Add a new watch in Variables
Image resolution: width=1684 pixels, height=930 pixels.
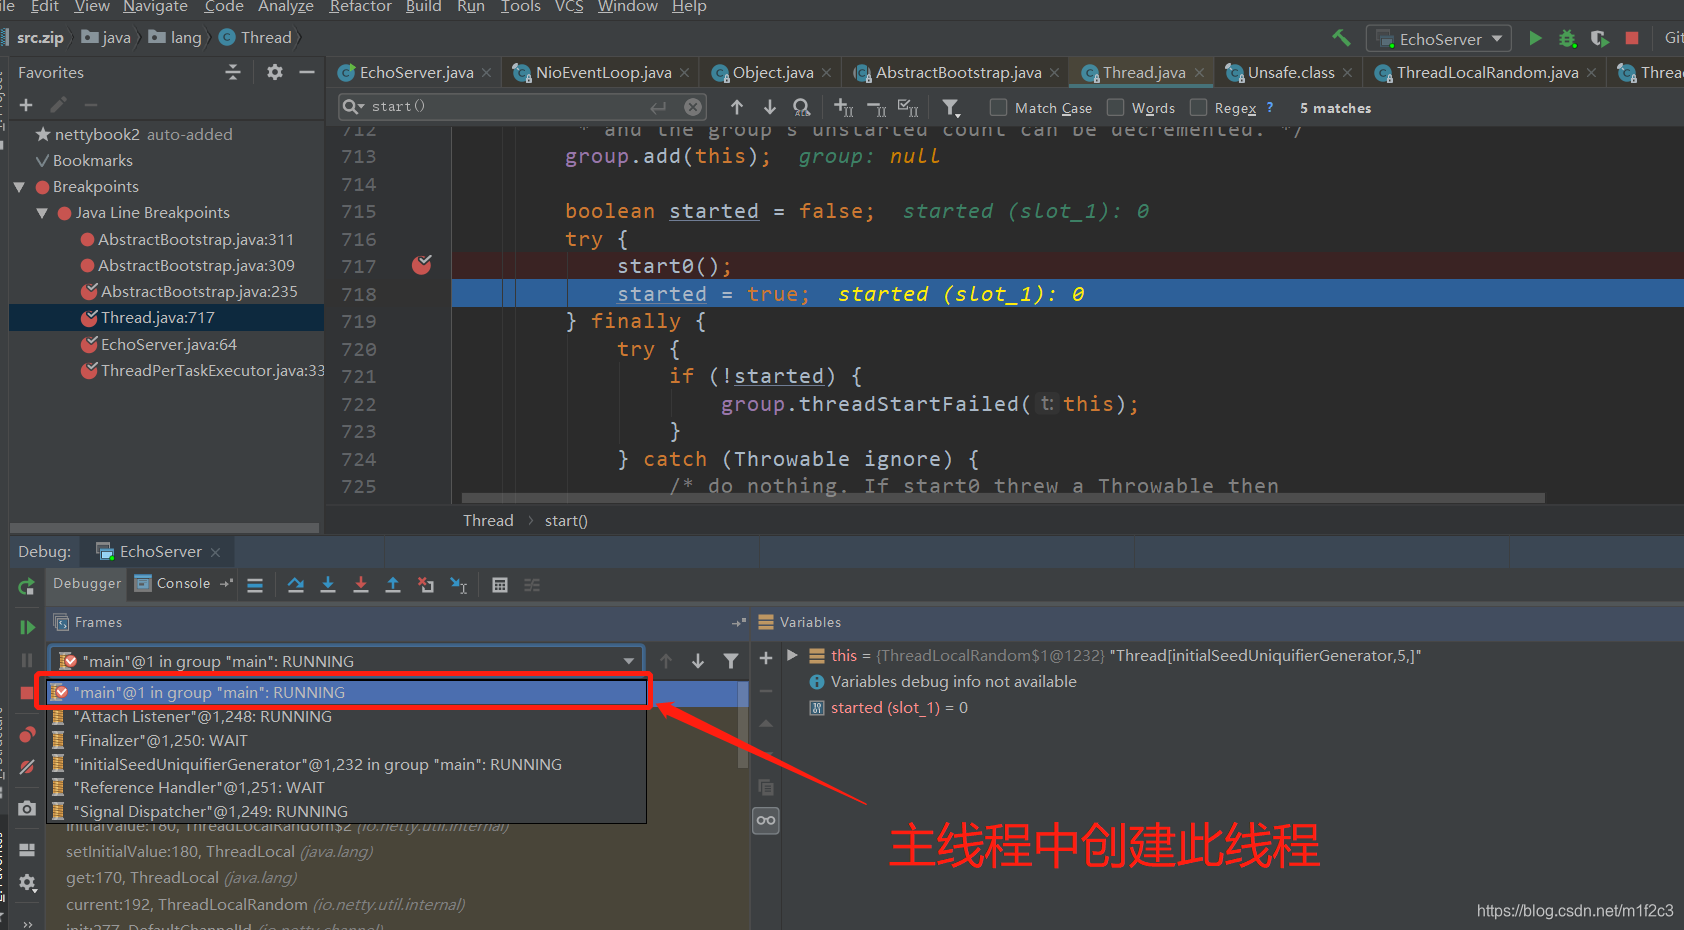coord(766,658)
